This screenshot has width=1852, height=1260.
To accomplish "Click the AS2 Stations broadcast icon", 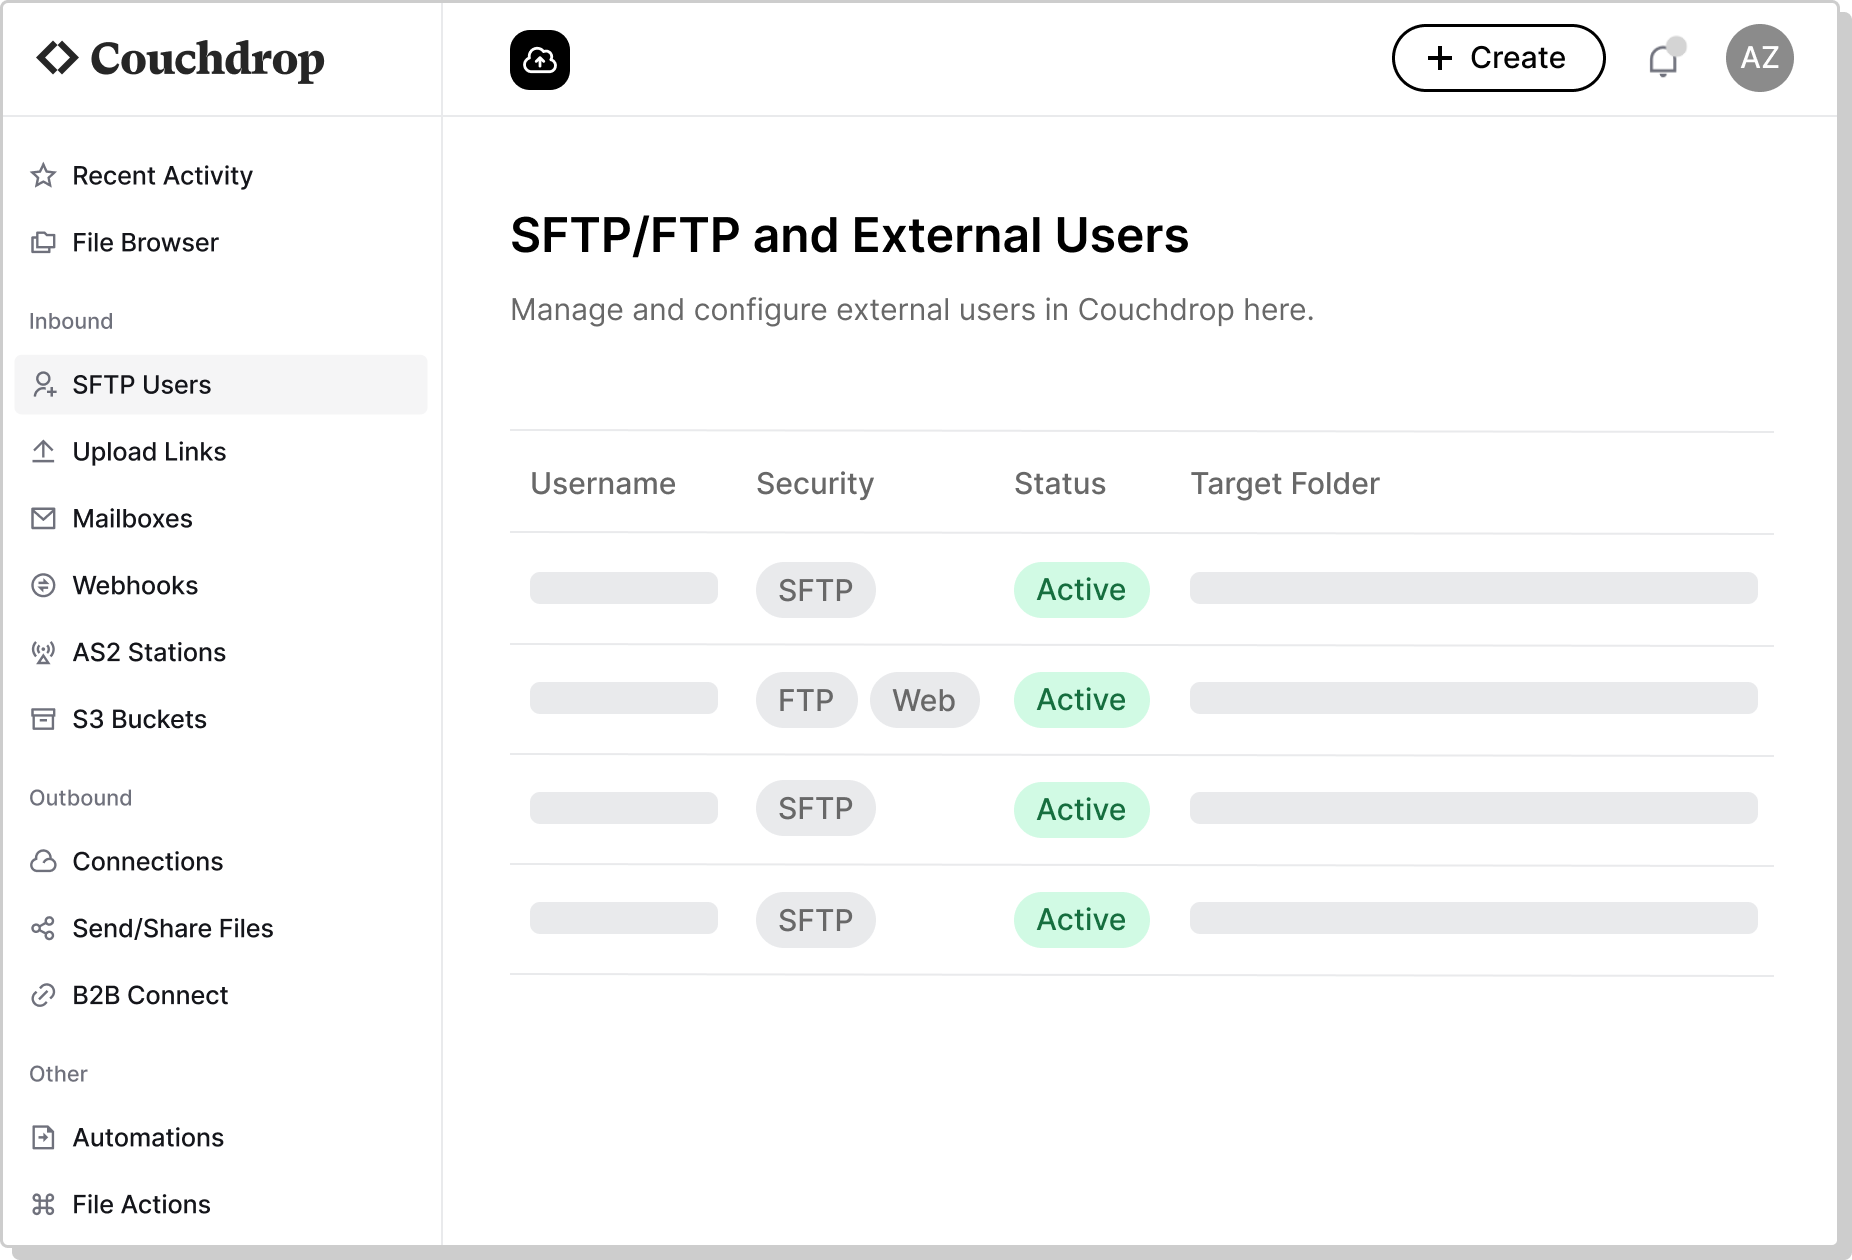I will point(44,652).
